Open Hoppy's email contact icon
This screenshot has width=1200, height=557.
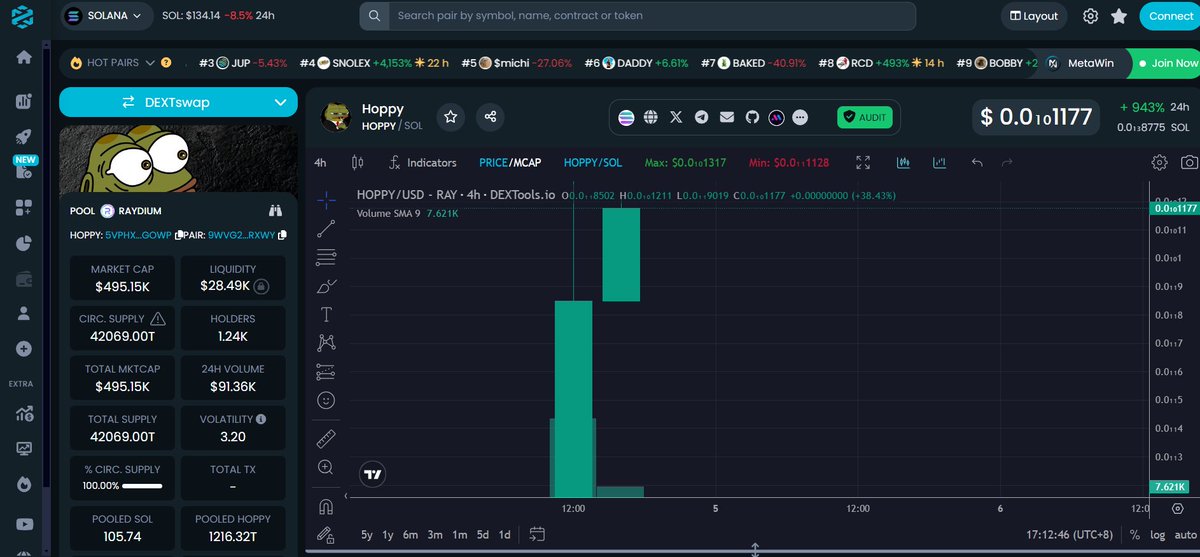point(726,117)
